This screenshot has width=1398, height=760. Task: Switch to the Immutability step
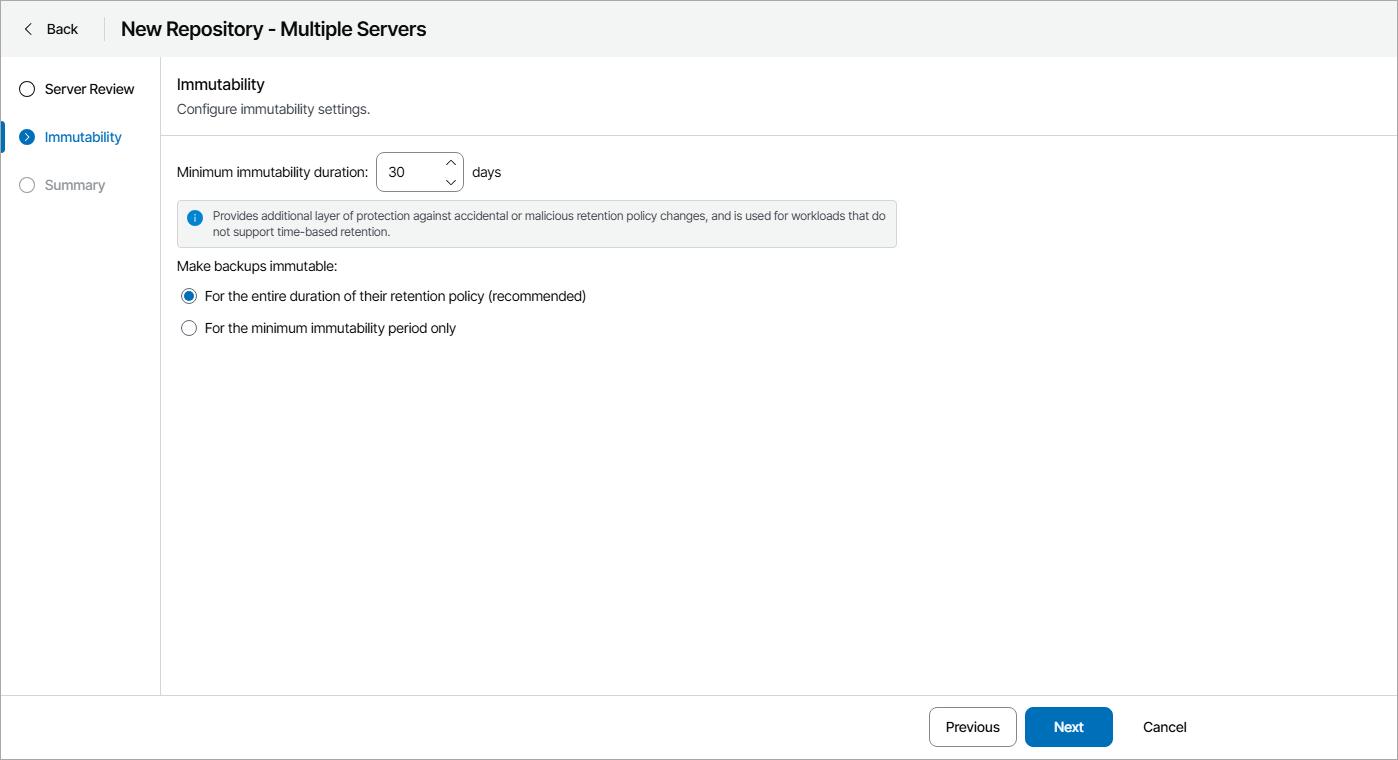(x=82, y=137)
